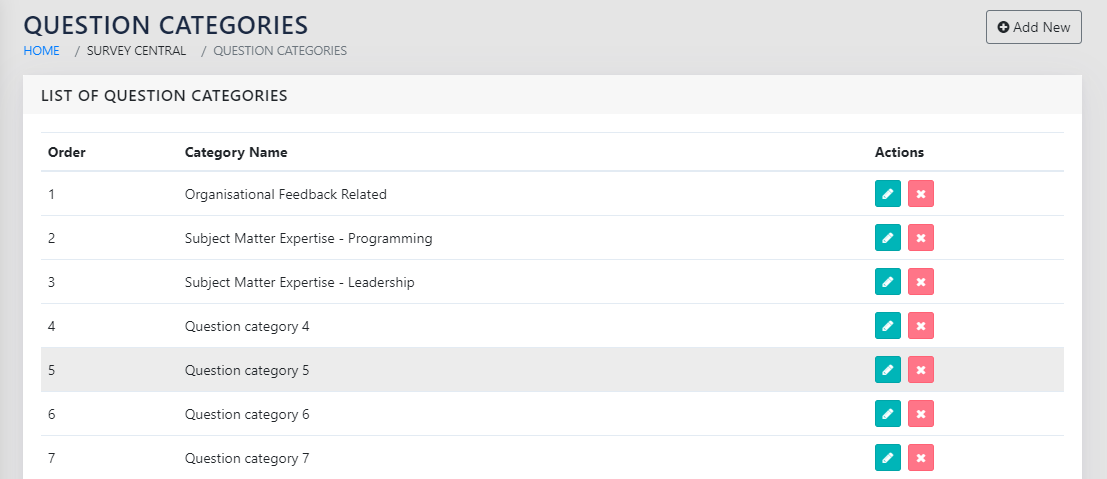Image resolution: width=1107 pixels, height=479 pixels.
Task: Delete the Organisational Feedback Related category
Action: click(x=921, y=194)
